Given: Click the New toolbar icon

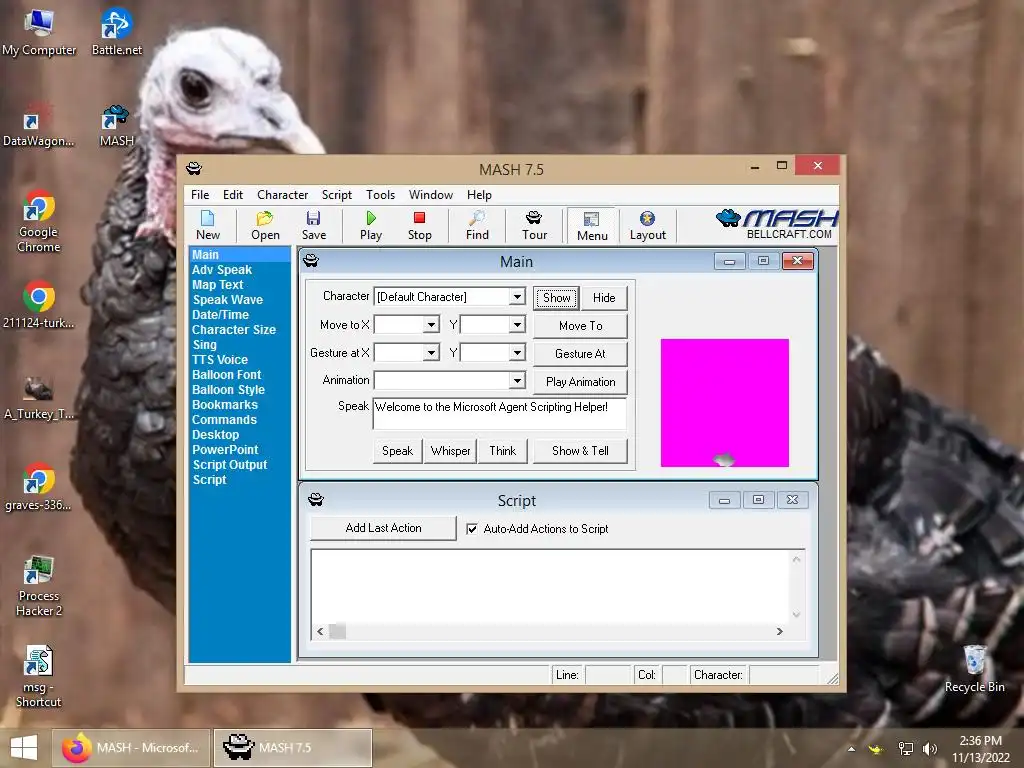Looking at the screenshot, I should [x=208, y=225].
